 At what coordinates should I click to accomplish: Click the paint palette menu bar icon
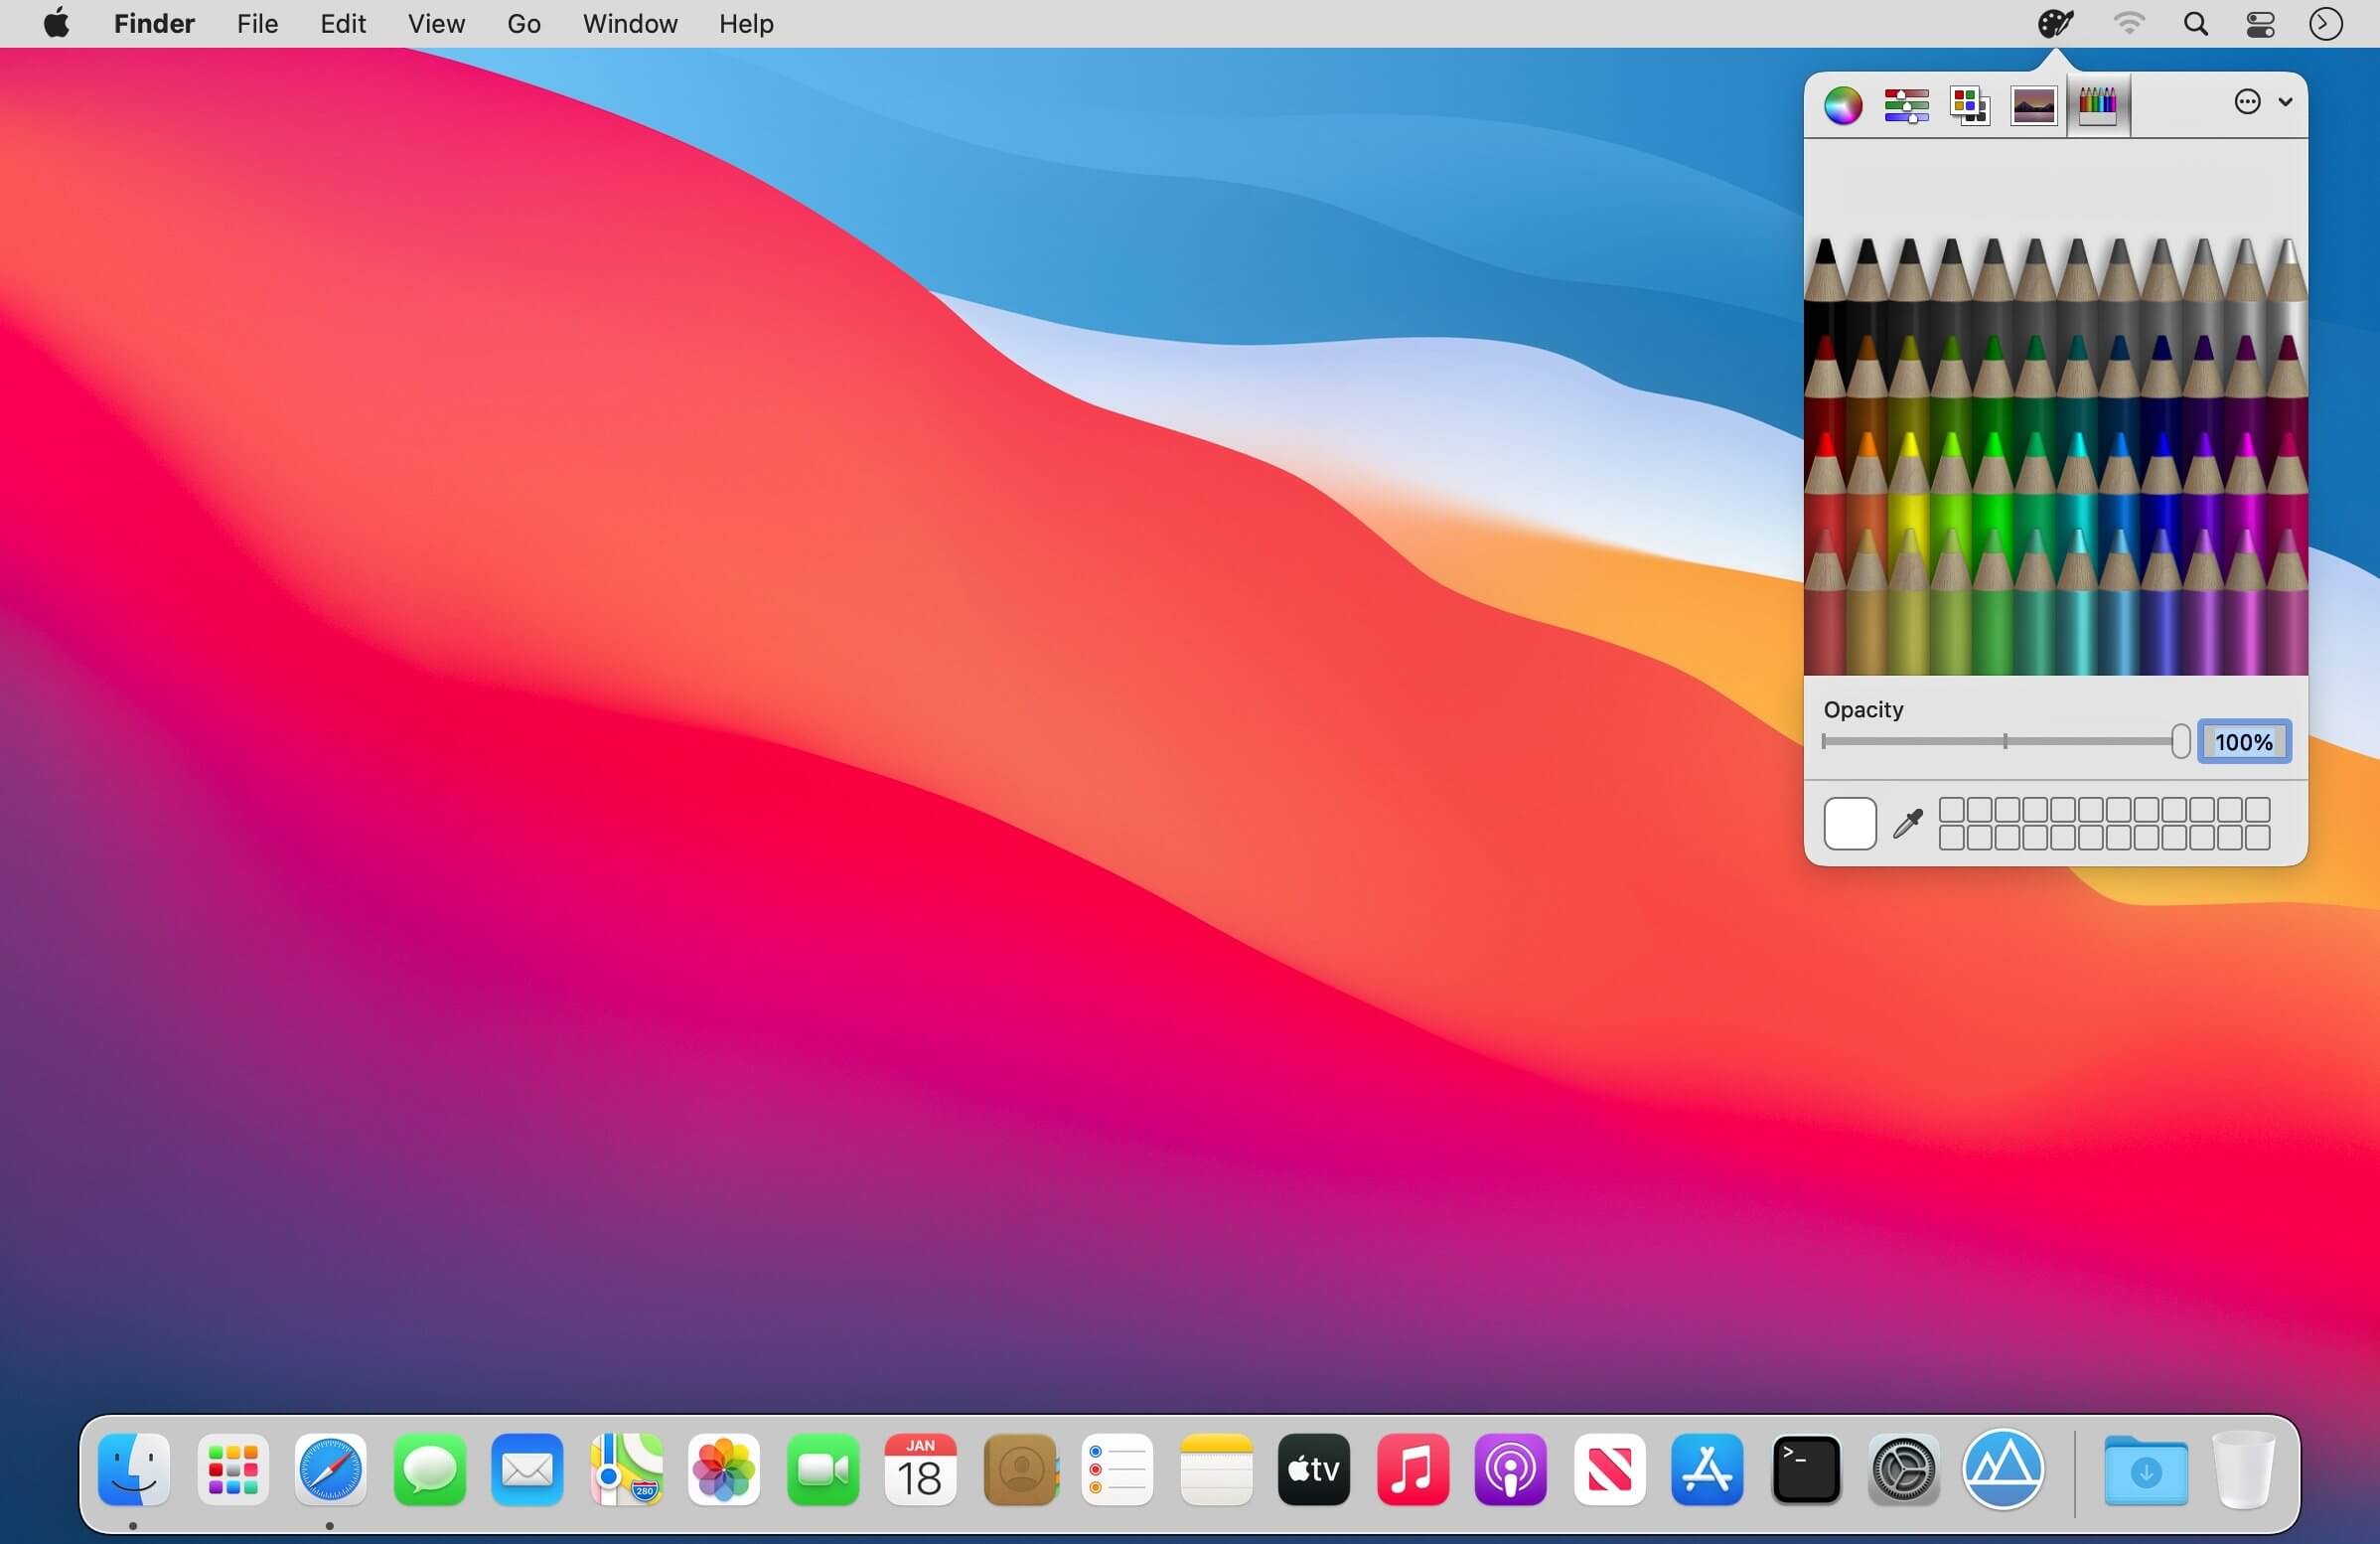click(2054, 24)
